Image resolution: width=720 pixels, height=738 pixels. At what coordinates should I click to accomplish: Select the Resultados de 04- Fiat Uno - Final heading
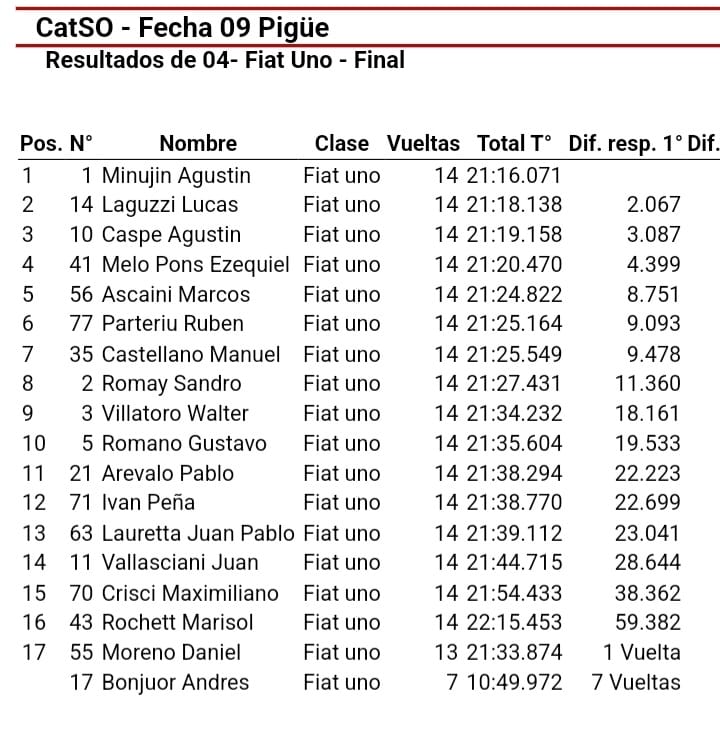[225, 60]
